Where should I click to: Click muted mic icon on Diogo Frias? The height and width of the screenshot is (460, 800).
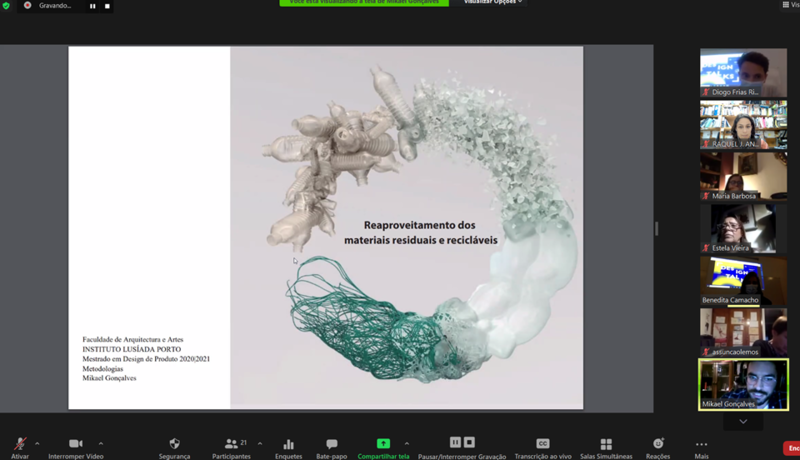(x=706, y=92)
